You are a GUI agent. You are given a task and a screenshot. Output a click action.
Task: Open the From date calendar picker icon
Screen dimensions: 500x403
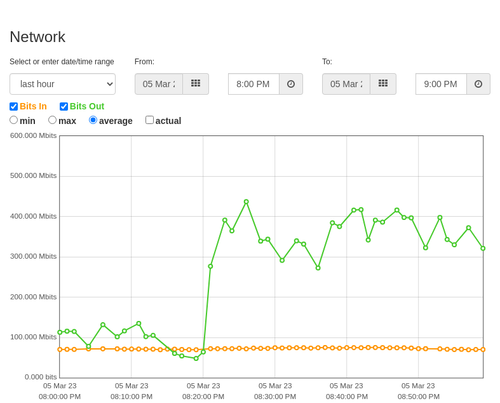tap(196, 84)
